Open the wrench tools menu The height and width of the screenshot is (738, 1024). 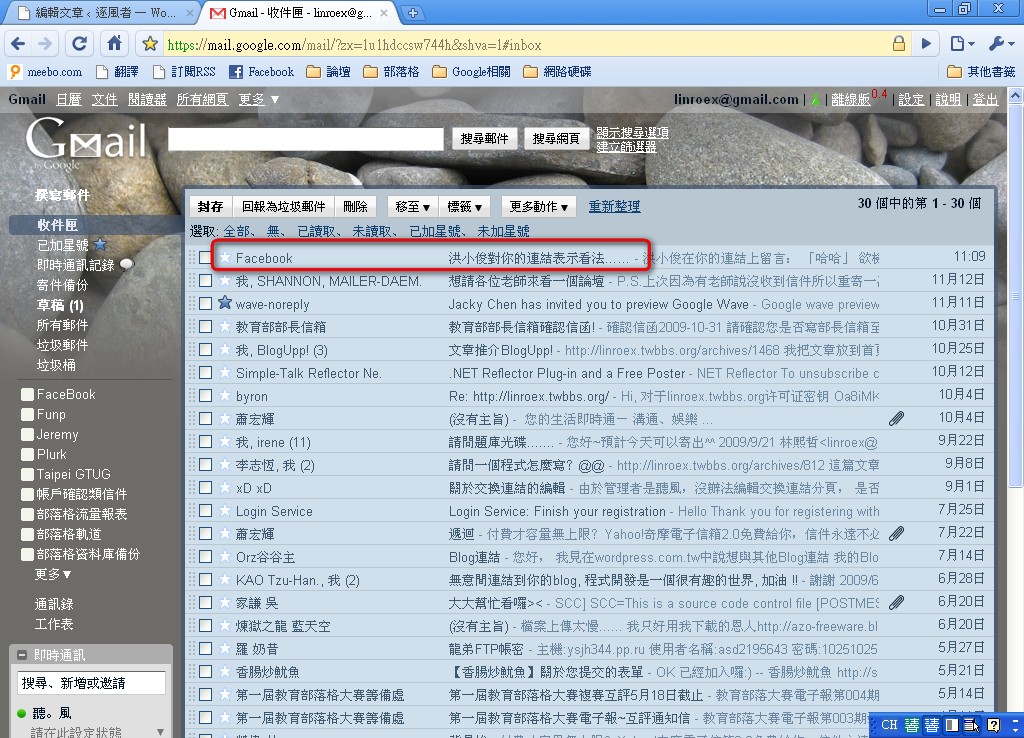pyautogui.click(x=1000, y=44)
